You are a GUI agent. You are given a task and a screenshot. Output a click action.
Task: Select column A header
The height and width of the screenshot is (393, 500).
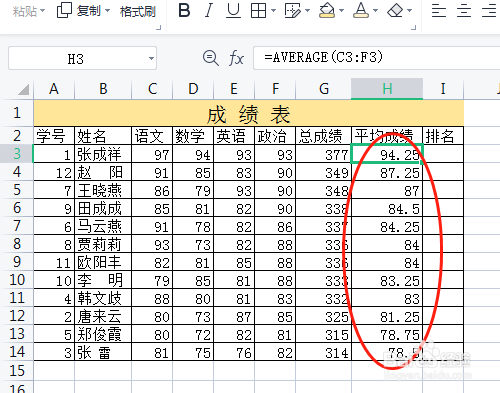[x=54, y=89]
